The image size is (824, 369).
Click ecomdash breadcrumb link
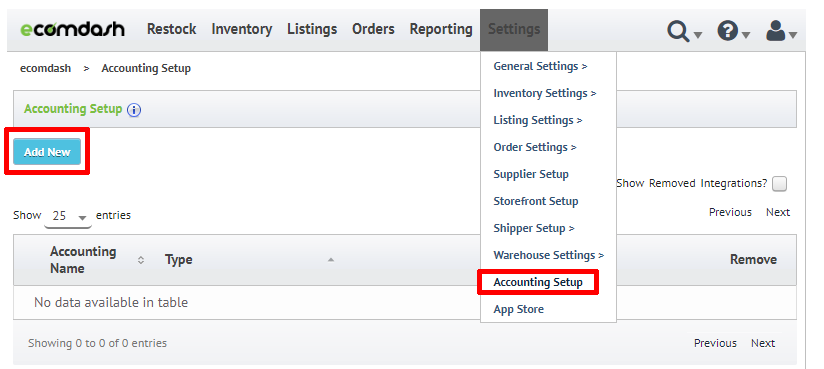(45, 68)
